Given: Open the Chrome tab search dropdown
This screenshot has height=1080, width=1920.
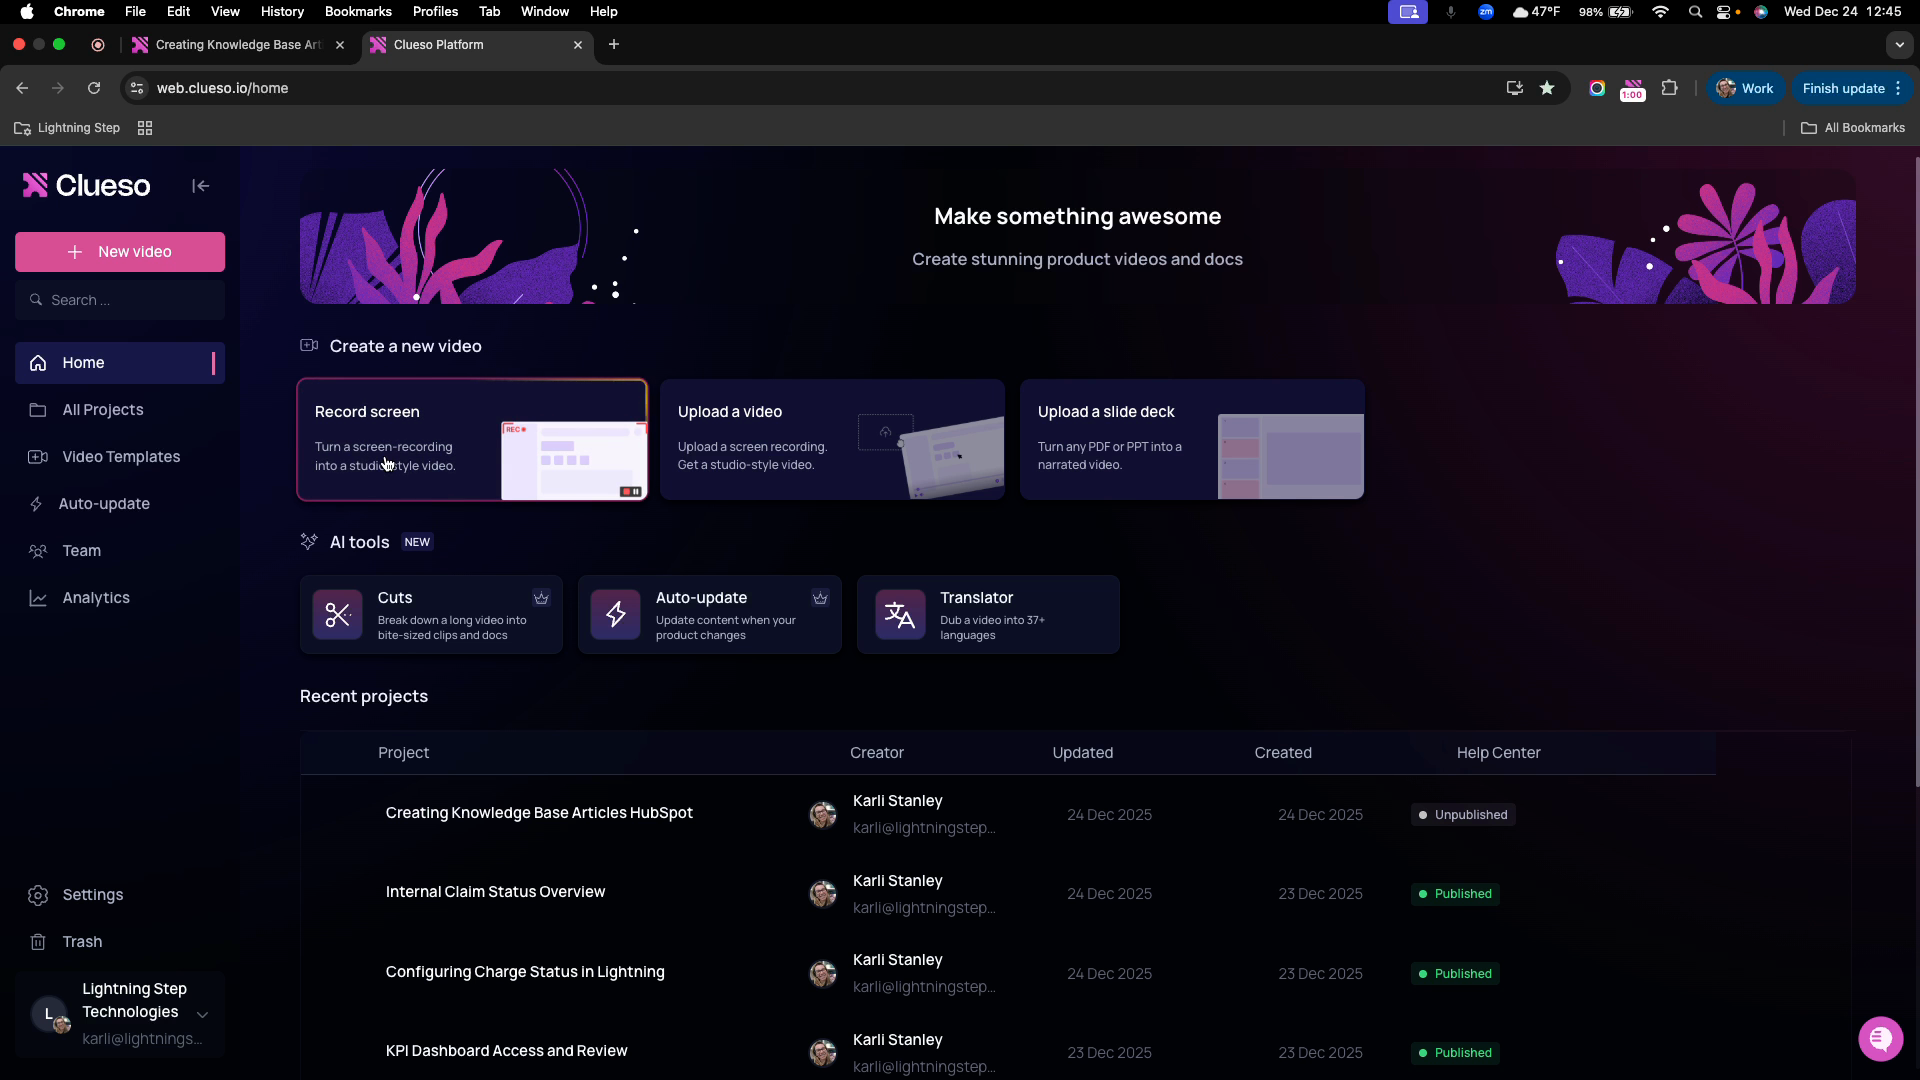Looking at the screenshot, I should 1899,45.
